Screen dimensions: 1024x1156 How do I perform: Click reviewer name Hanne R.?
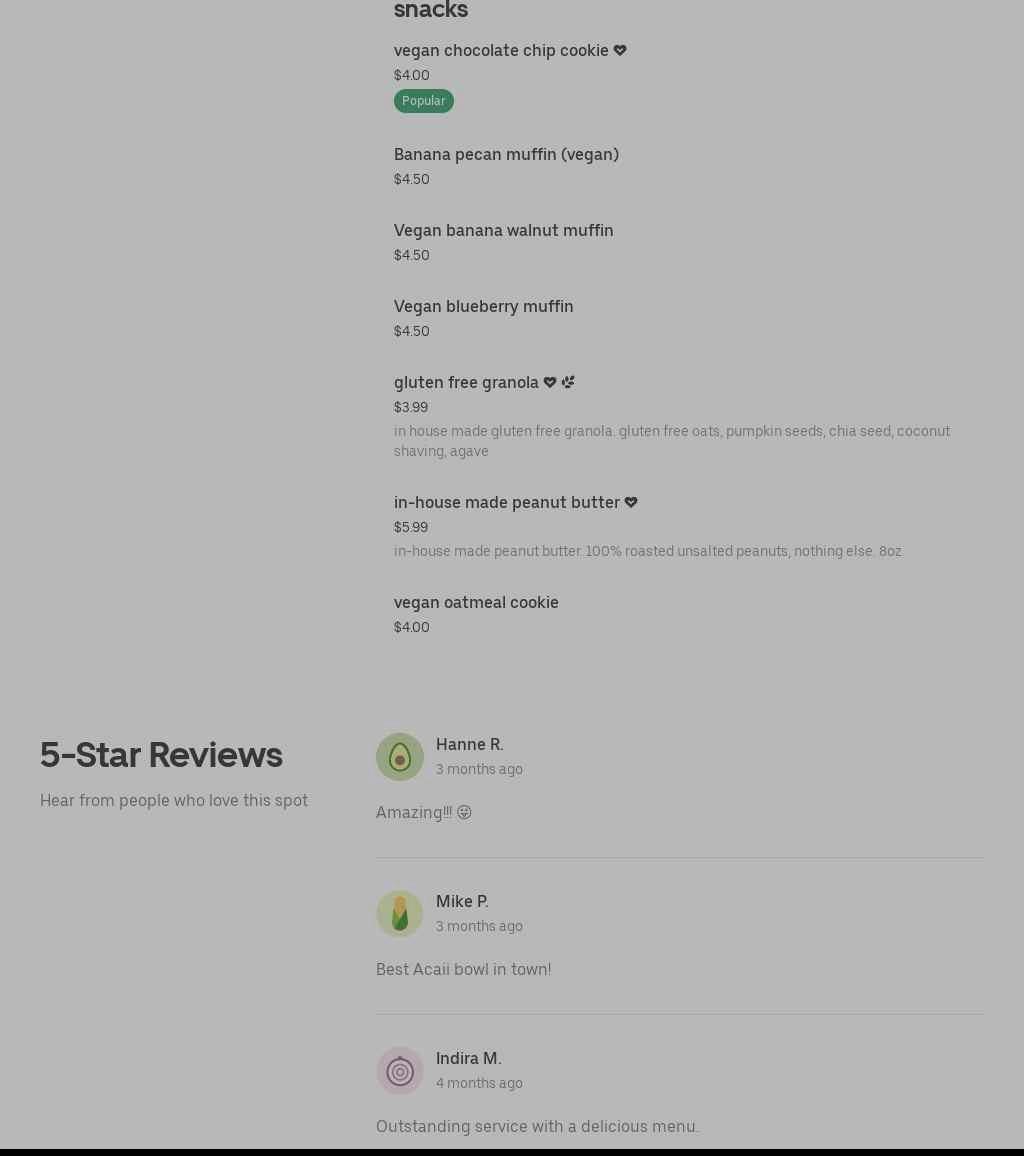469,744
